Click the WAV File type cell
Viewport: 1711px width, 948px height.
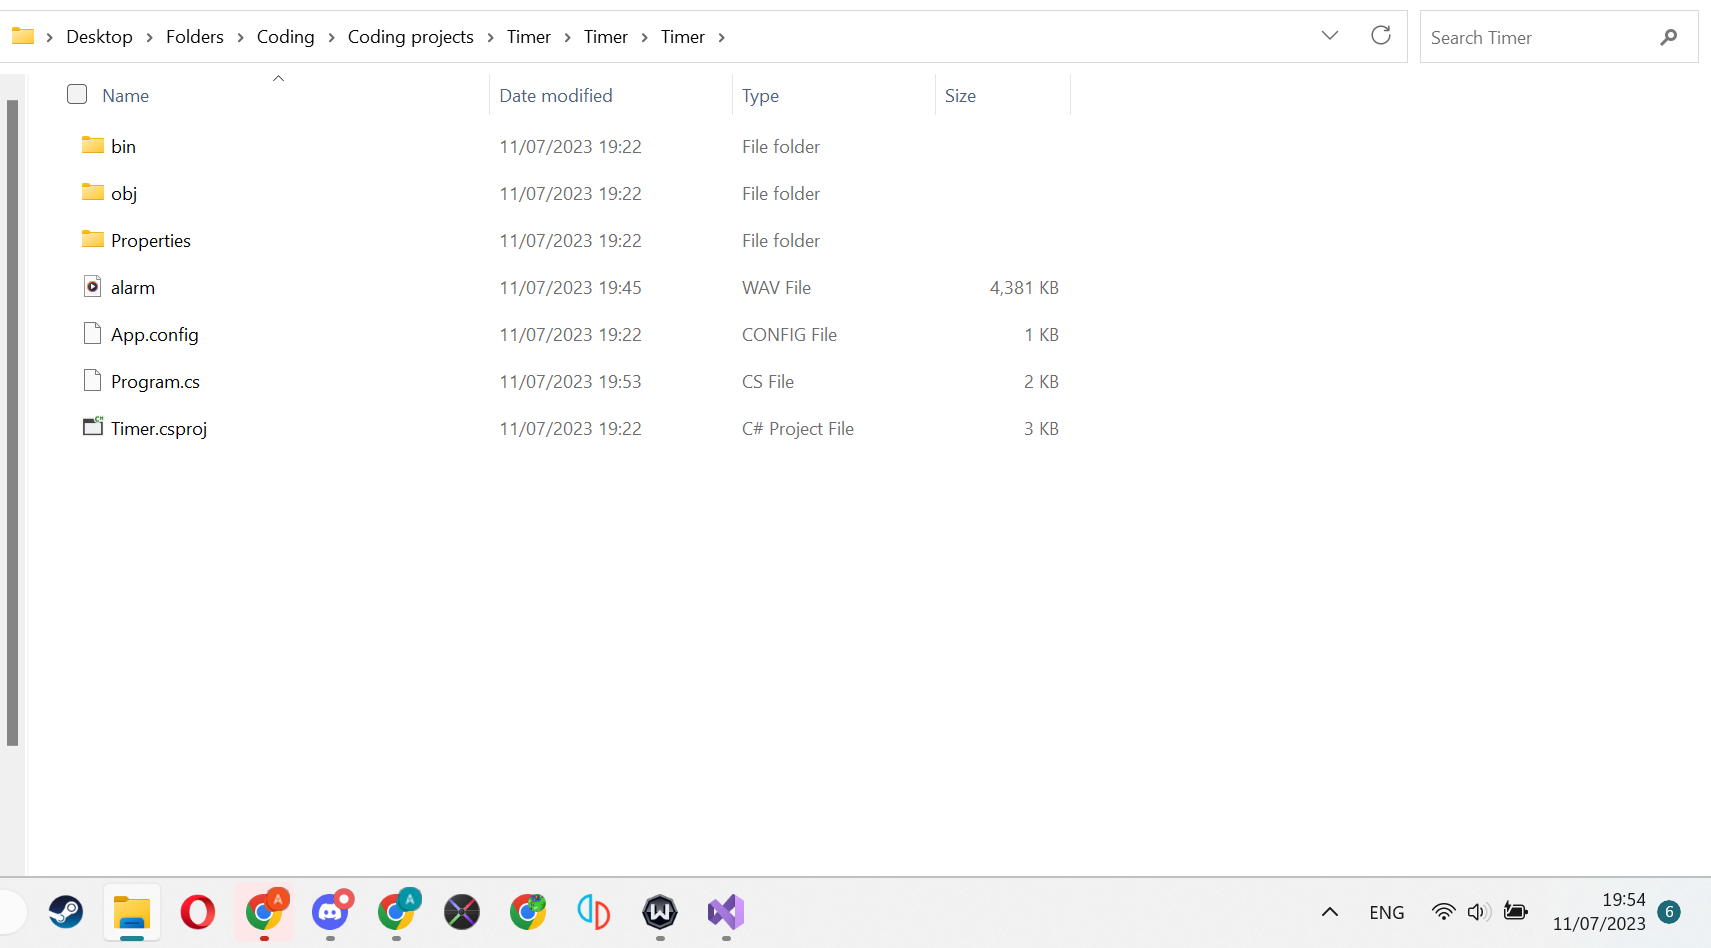776,288
